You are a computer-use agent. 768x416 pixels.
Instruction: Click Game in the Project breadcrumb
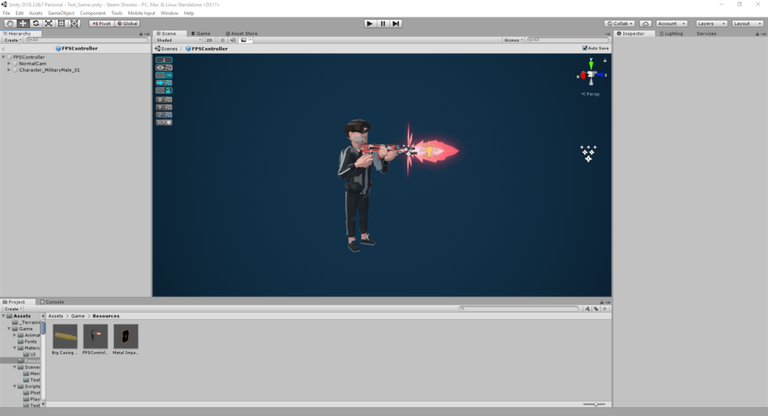78,316
